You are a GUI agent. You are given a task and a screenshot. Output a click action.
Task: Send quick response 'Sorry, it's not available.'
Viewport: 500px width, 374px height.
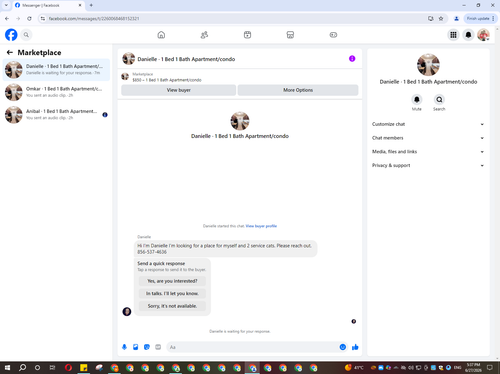(x=172, y=306)
